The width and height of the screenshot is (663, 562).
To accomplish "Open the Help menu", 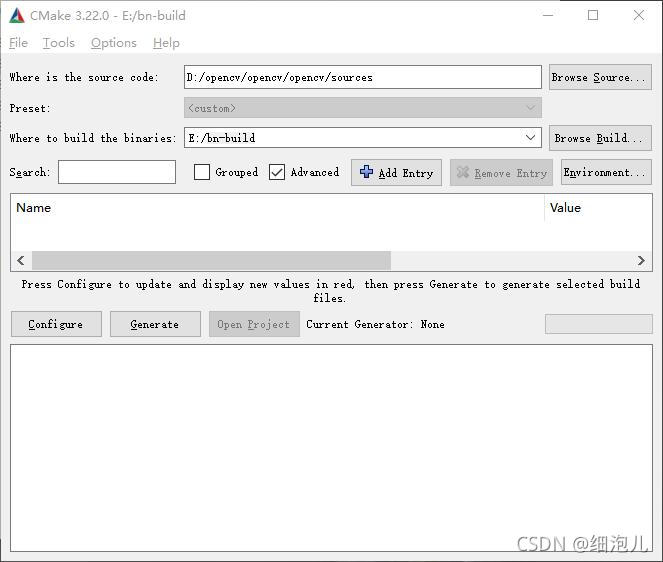I will click(x=166, y=43).
